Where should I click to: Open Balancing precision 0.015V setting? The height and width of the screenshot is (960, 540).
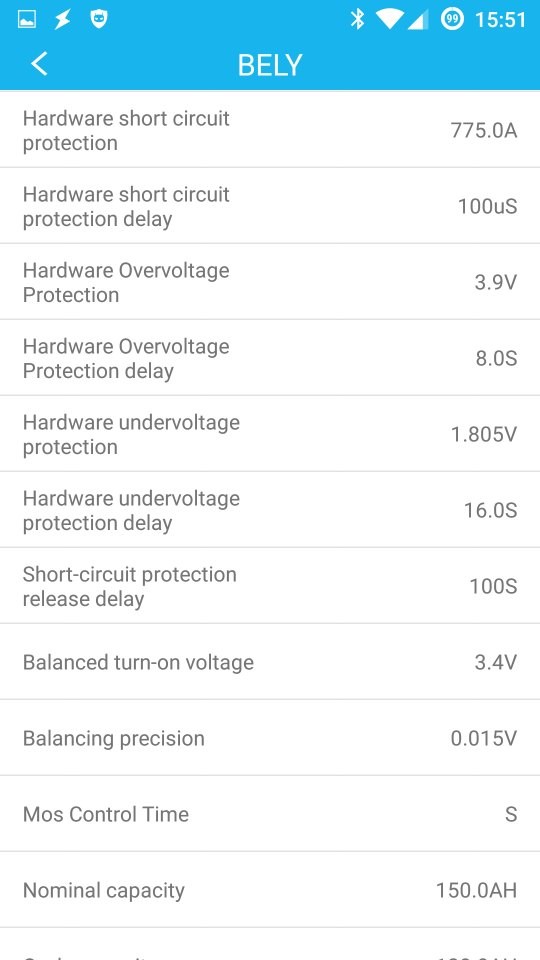(270, 737)
